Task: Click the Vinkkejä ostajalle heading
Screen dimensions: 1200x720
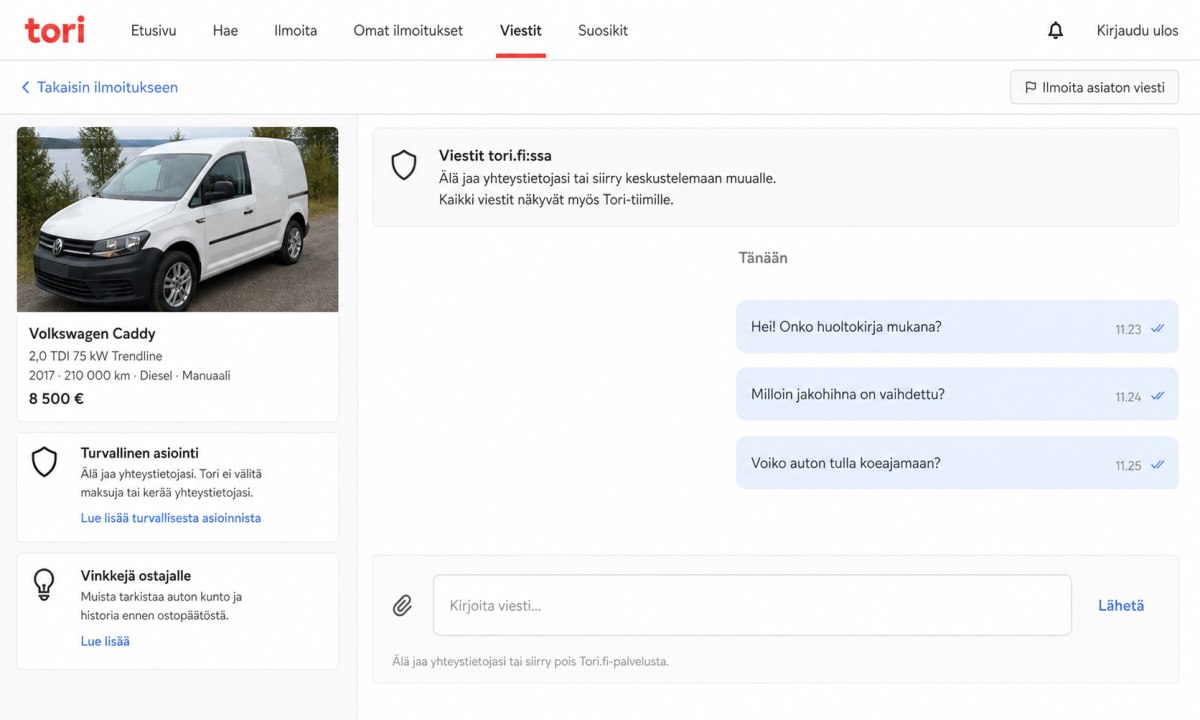Action: pyautogui.click(x=135, y=576)
